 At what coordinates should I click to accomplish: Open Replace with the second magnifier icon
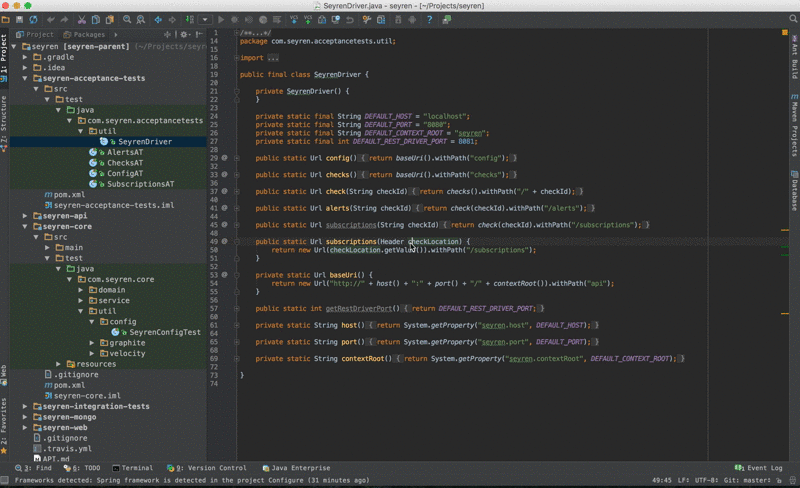point(141,19)
